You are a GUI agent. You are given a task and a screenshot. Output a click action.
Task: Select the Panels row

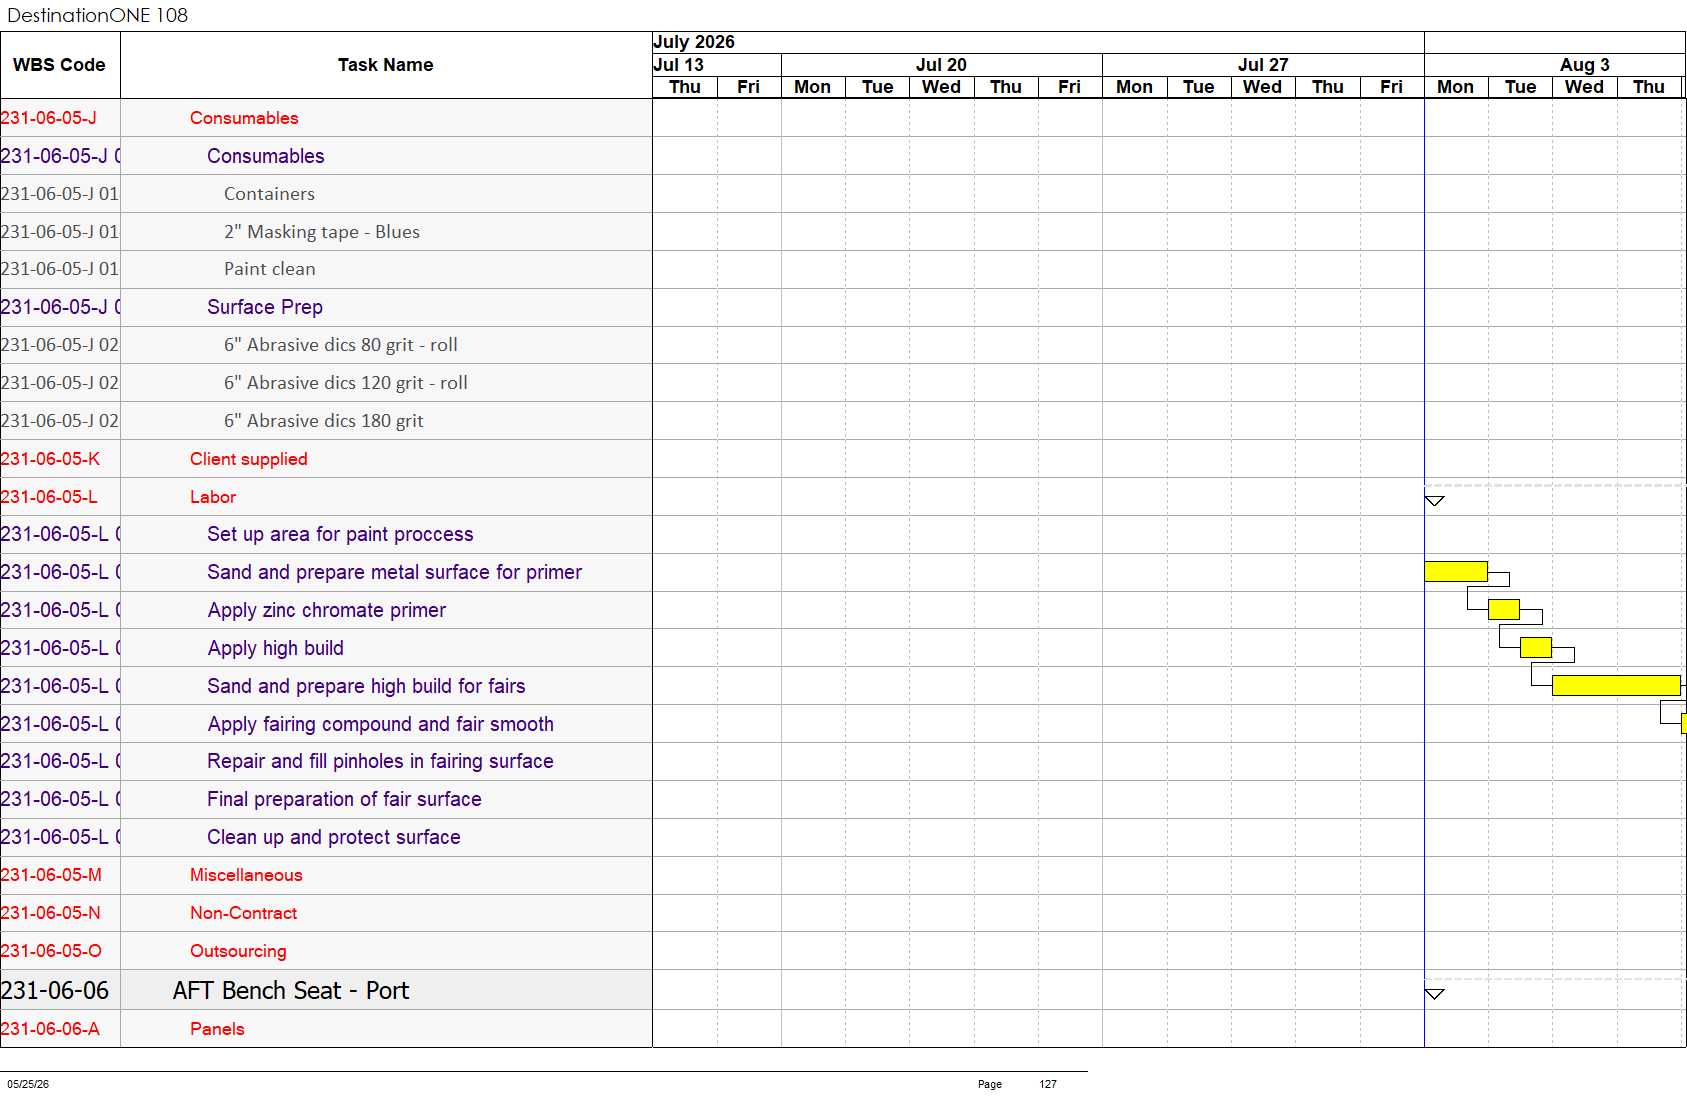tap(326, 1029)
